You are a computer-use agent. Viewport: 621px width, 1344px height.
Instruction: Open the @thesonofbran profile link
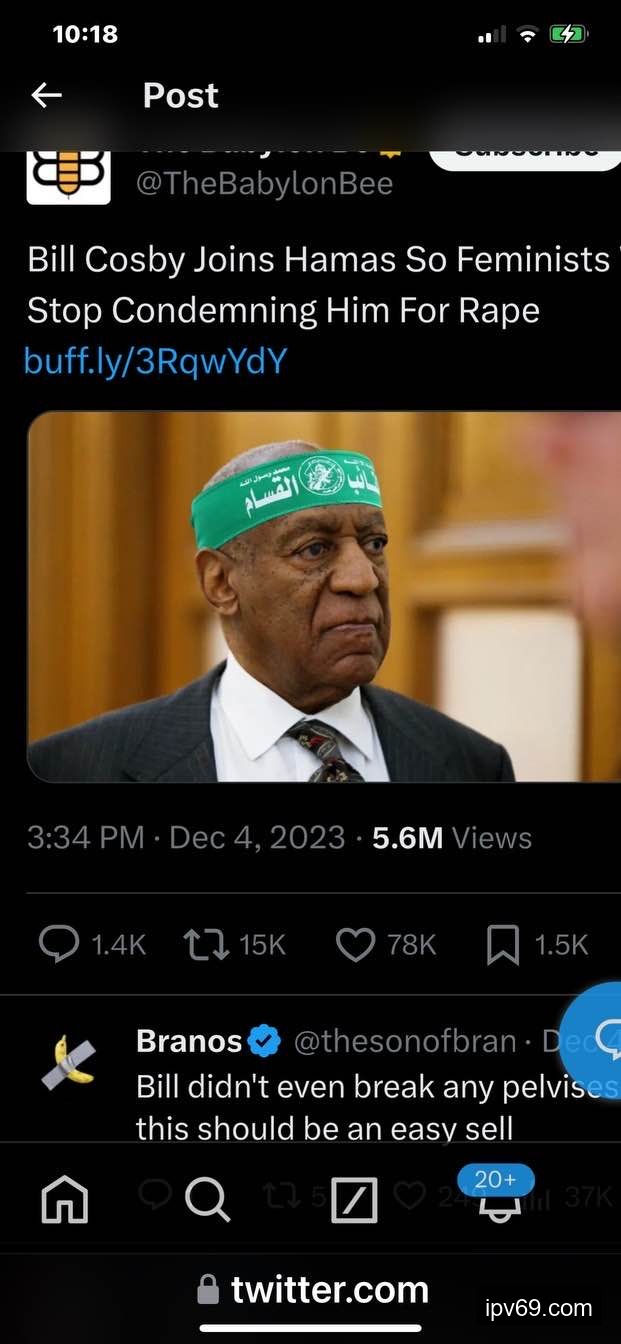(405, 1042)
